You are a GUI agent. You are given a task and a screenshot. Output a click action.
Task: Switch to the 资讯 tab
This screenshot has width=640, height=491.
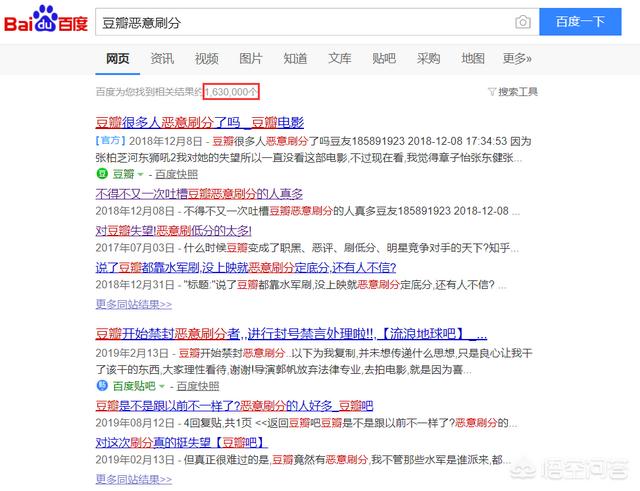(162, 59)
